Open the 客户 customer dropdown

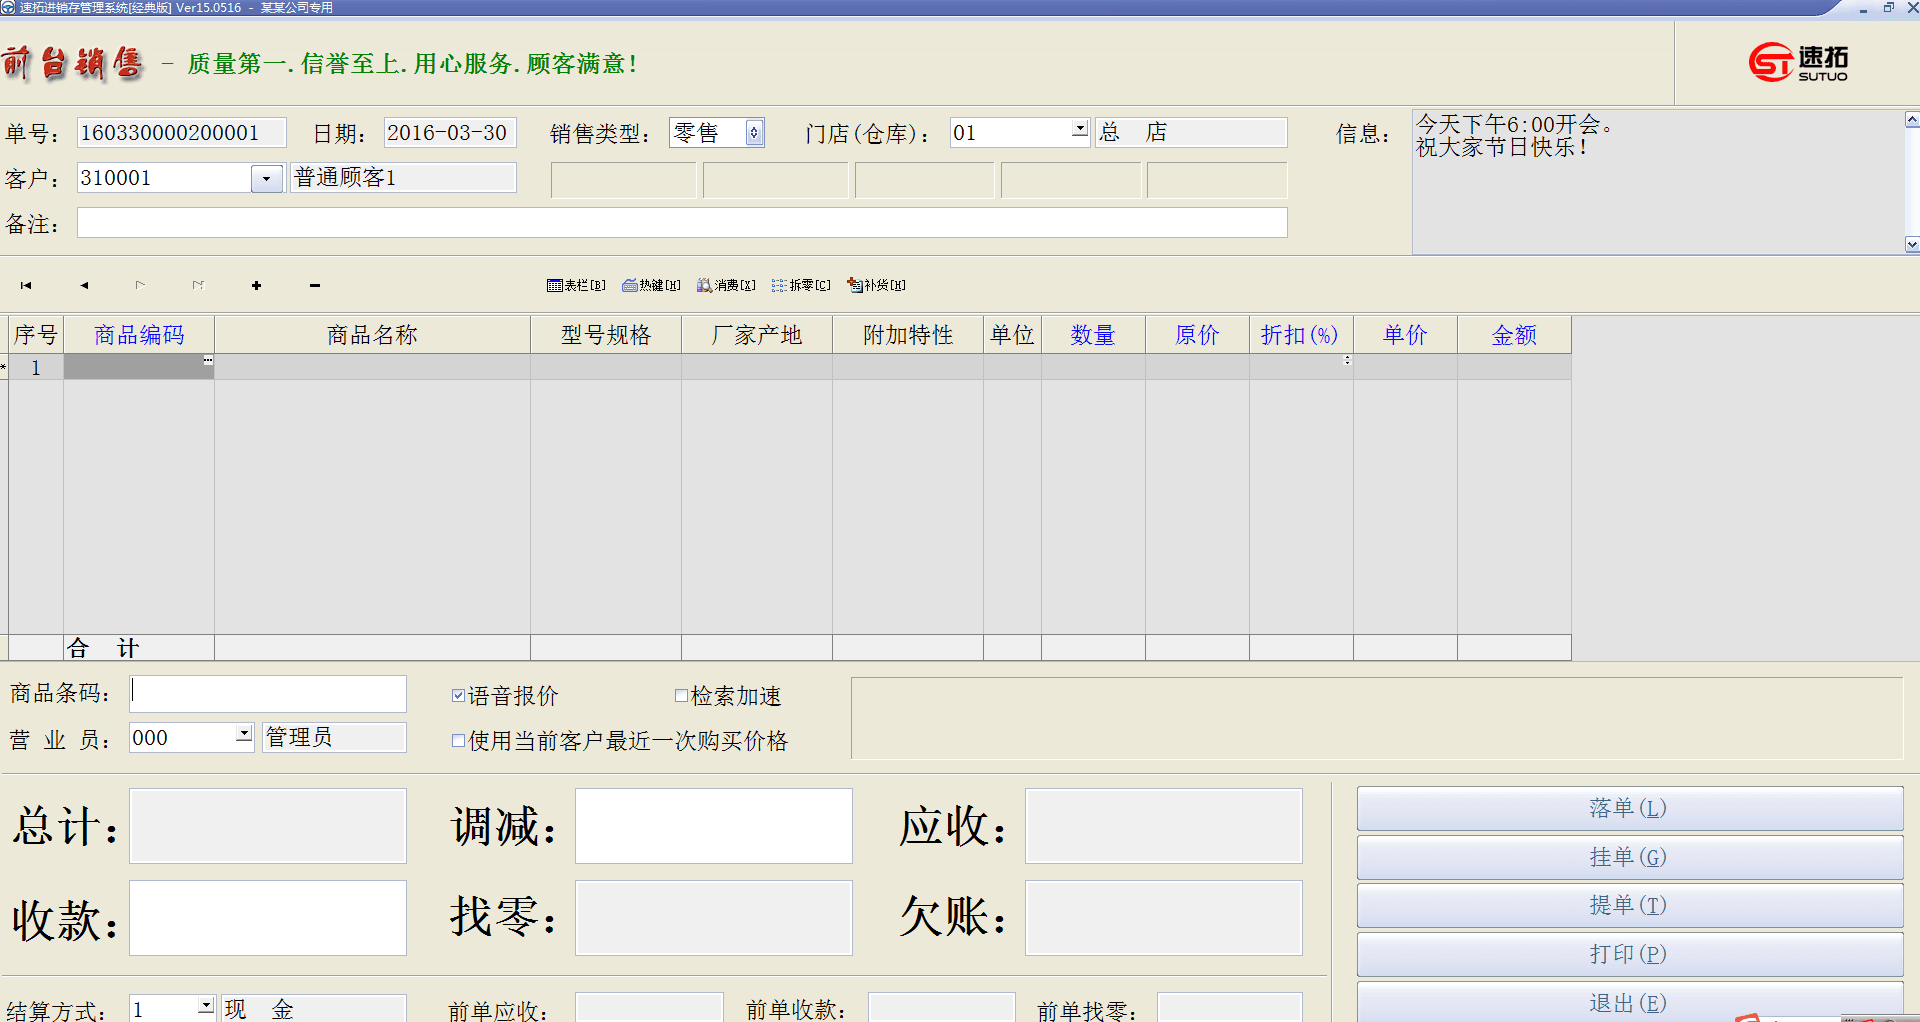tap(265, 177)
